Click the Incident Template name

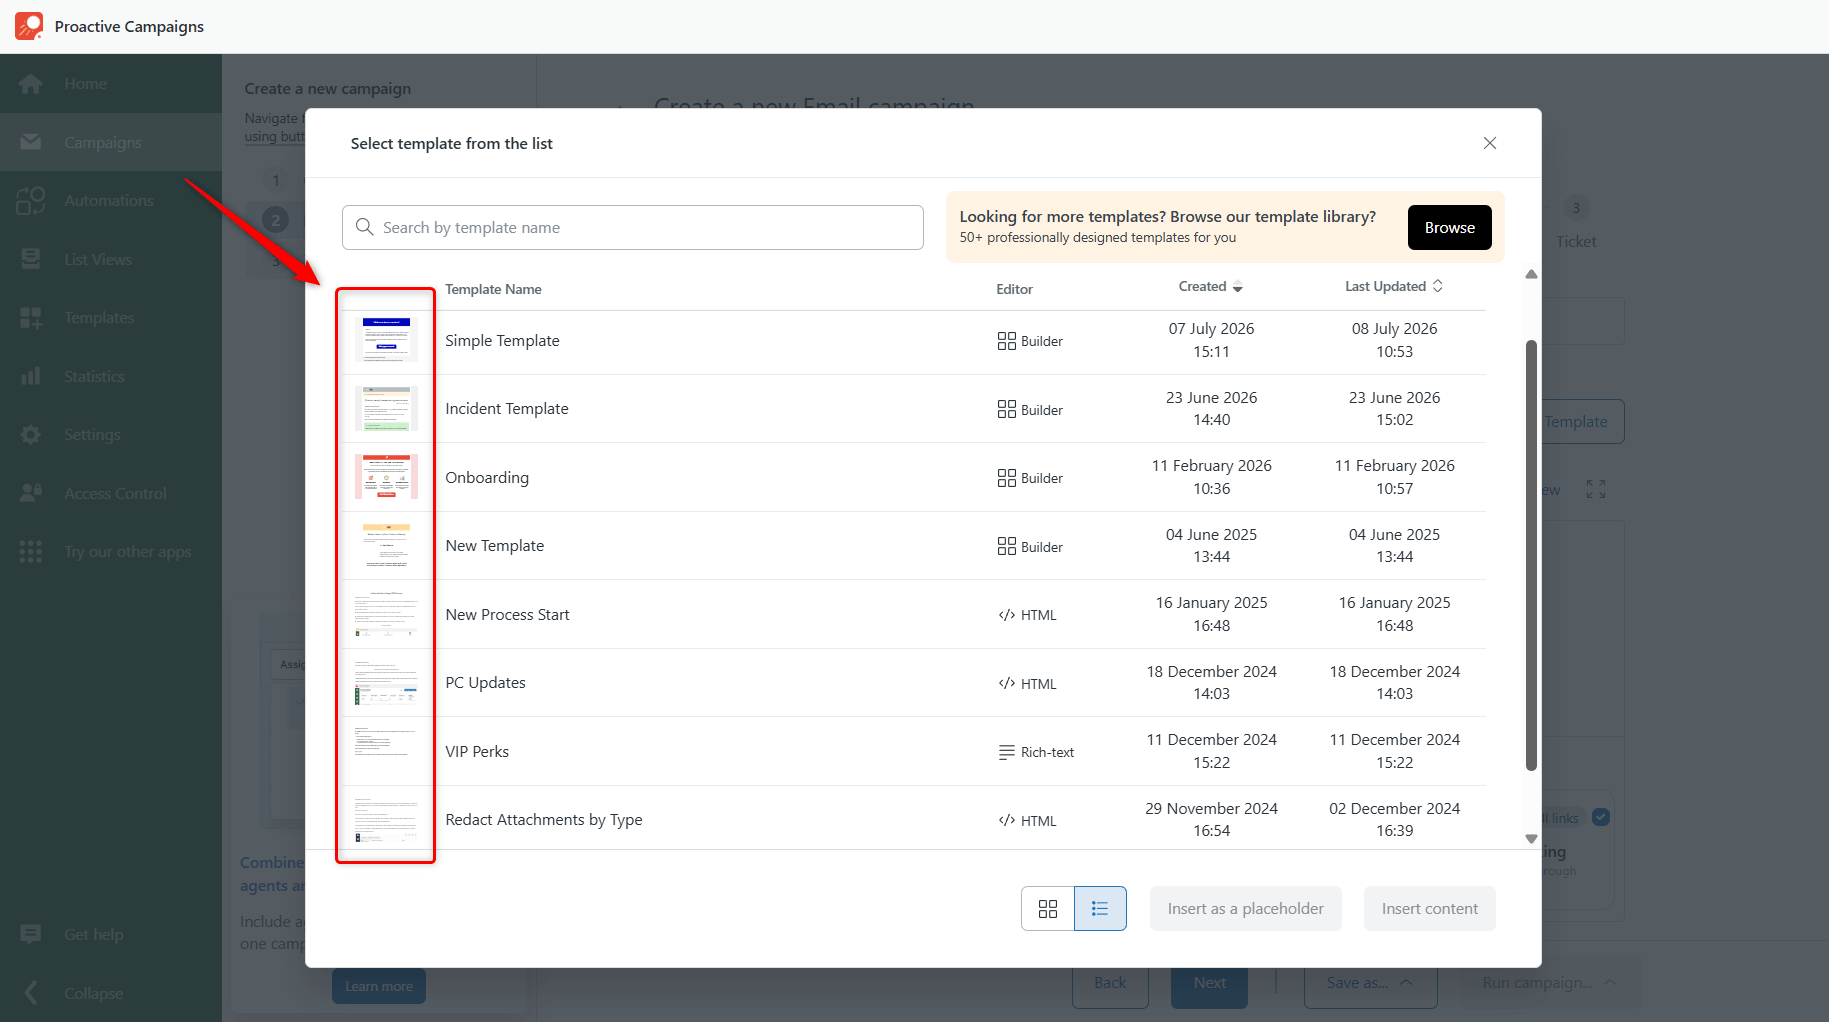pos(507,408)
